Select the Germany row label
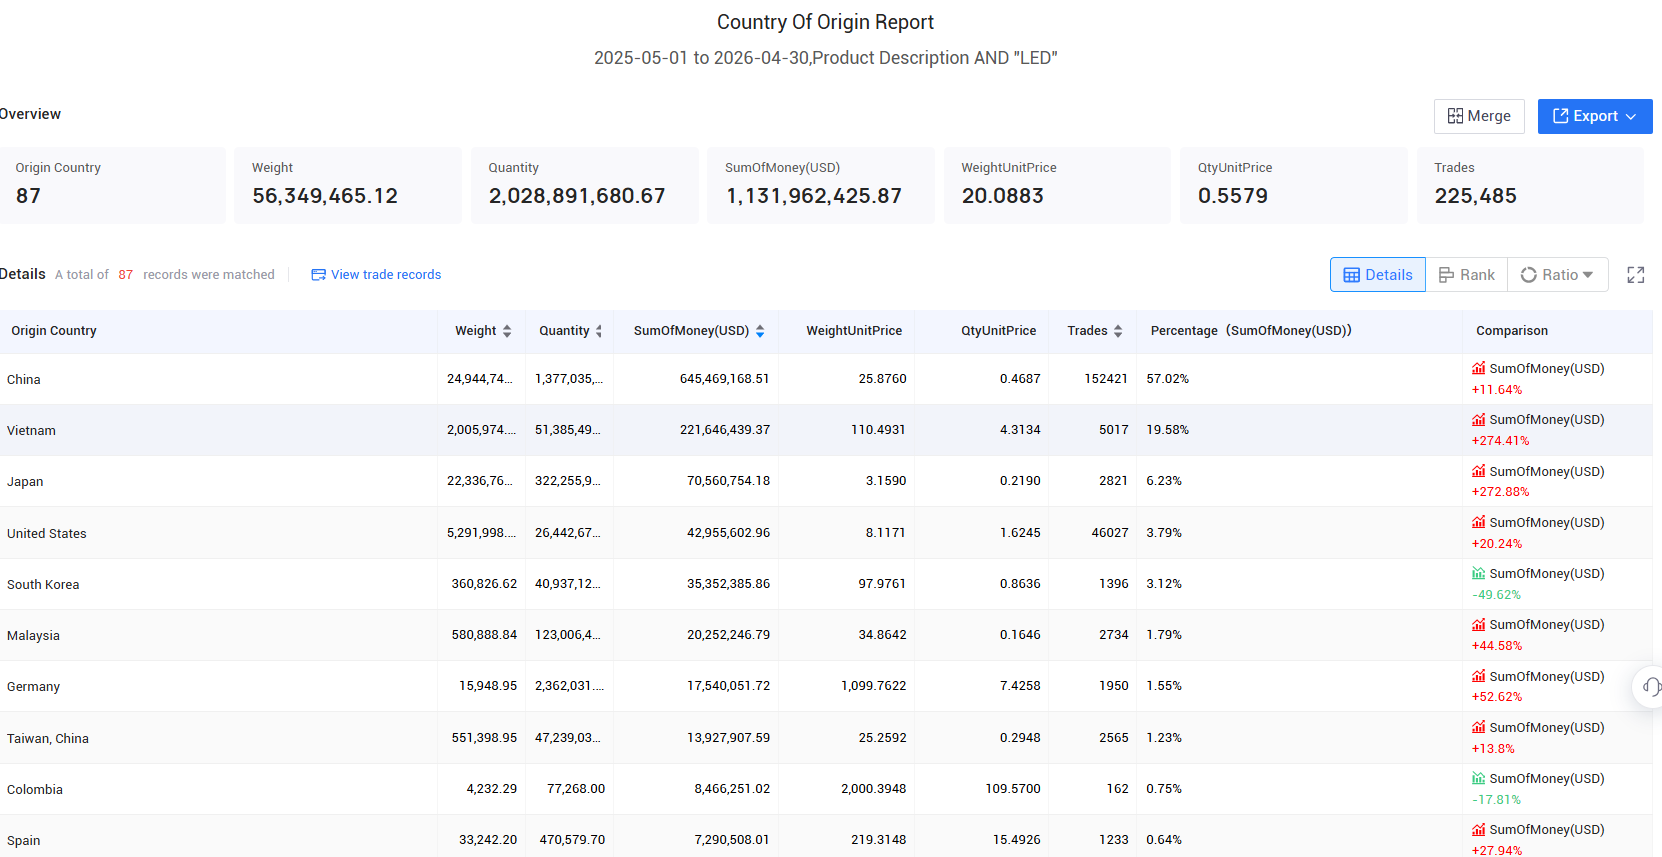 click(33, 687)
